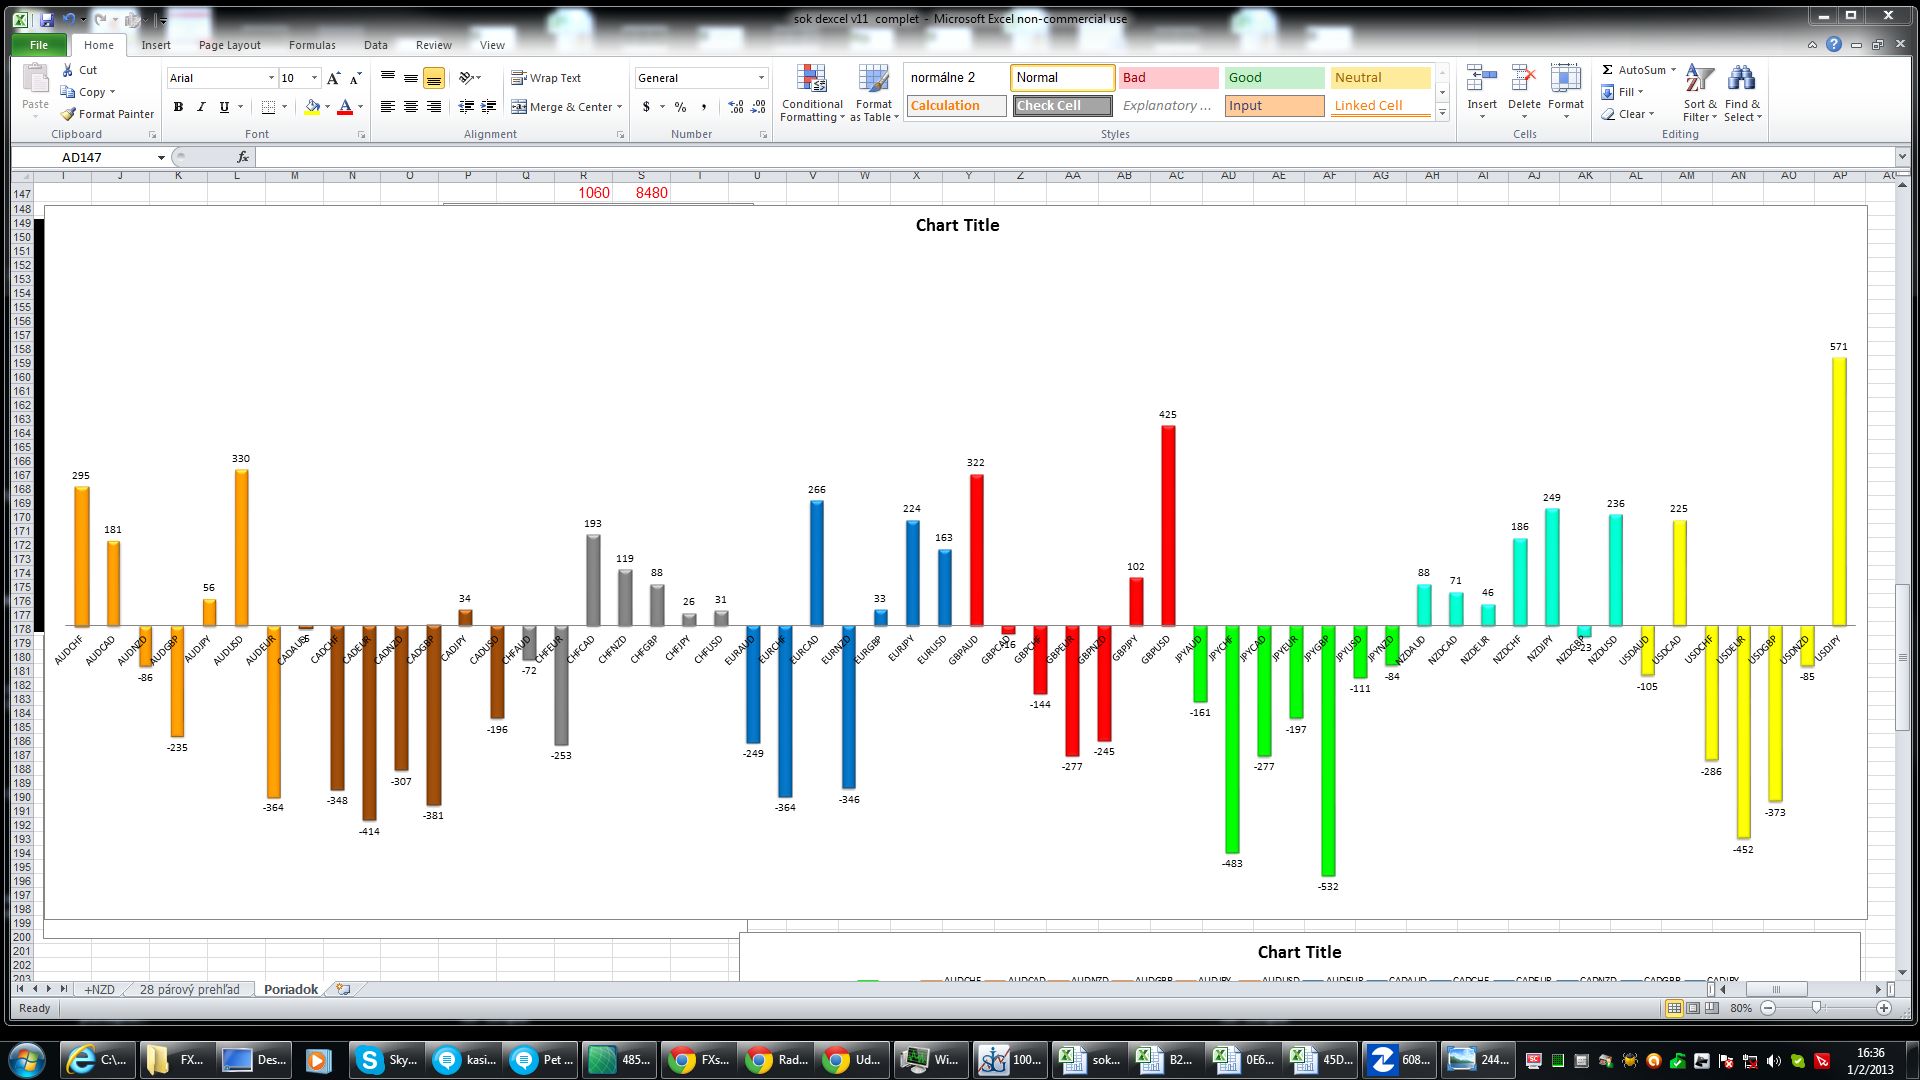Center the text horizontally
The width and height of the screenshot is (1920, 1080).
(x=411, y=107)
